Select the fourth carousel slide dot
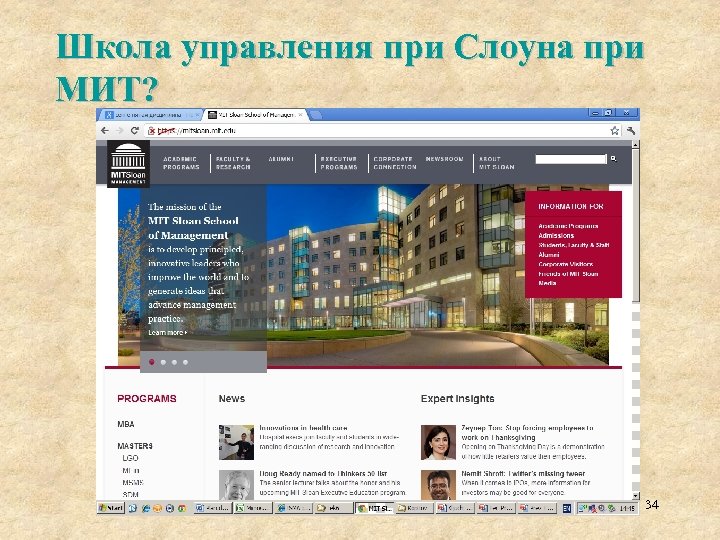 [186, 362]
